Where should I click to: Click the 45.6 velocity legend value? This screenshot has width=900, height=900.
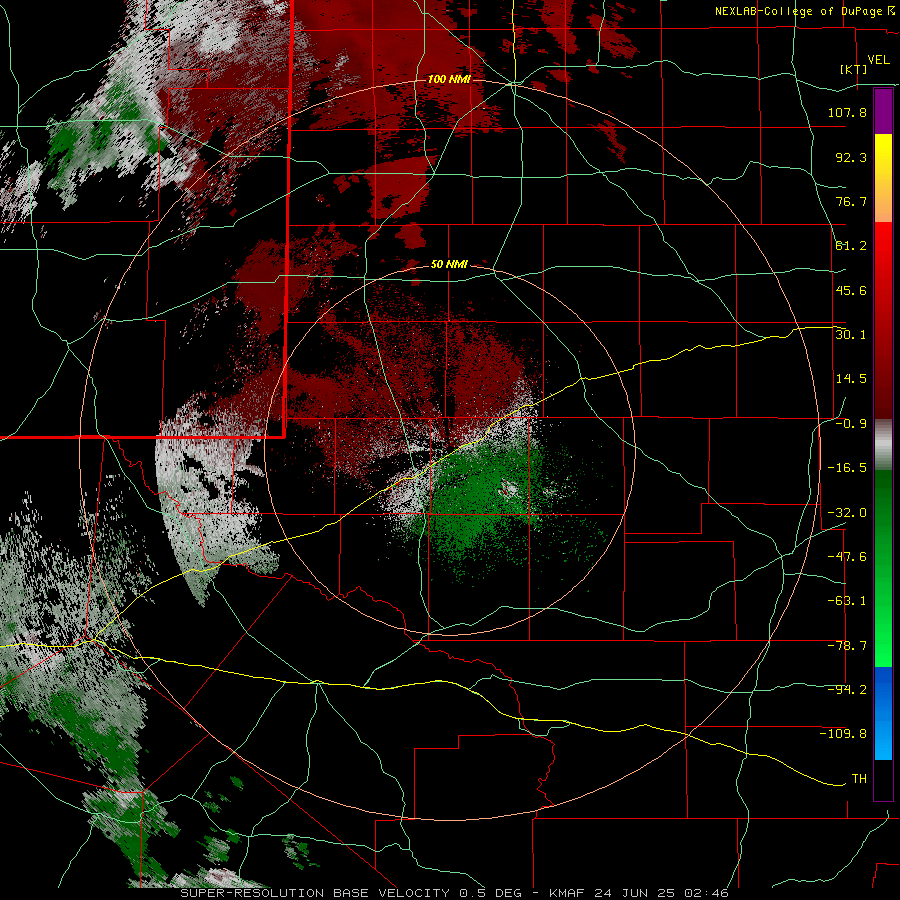point(851,290)
